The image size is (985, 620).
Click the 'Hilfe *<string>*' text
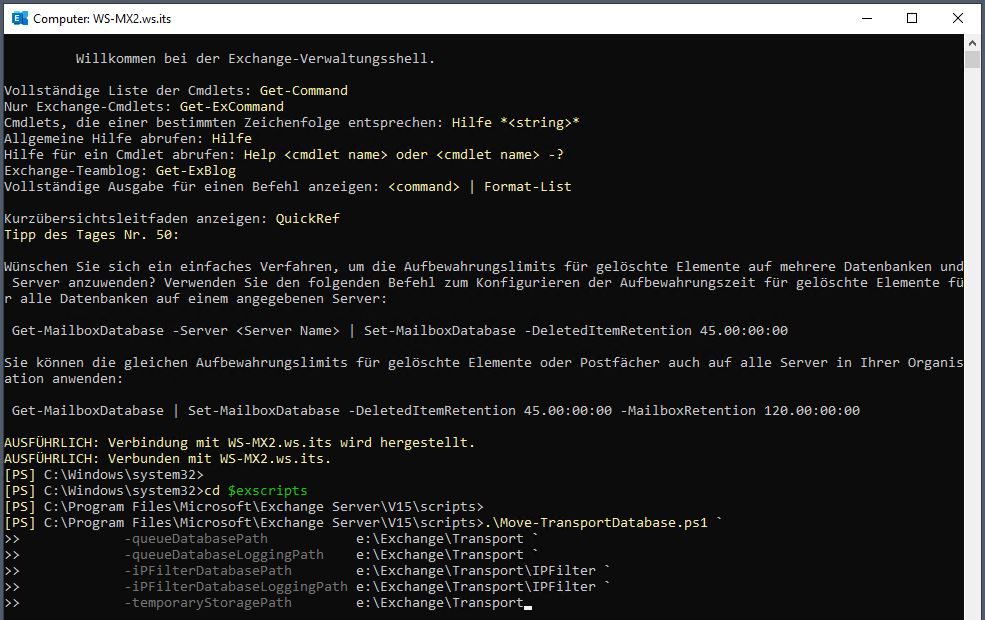click(515, 122)
